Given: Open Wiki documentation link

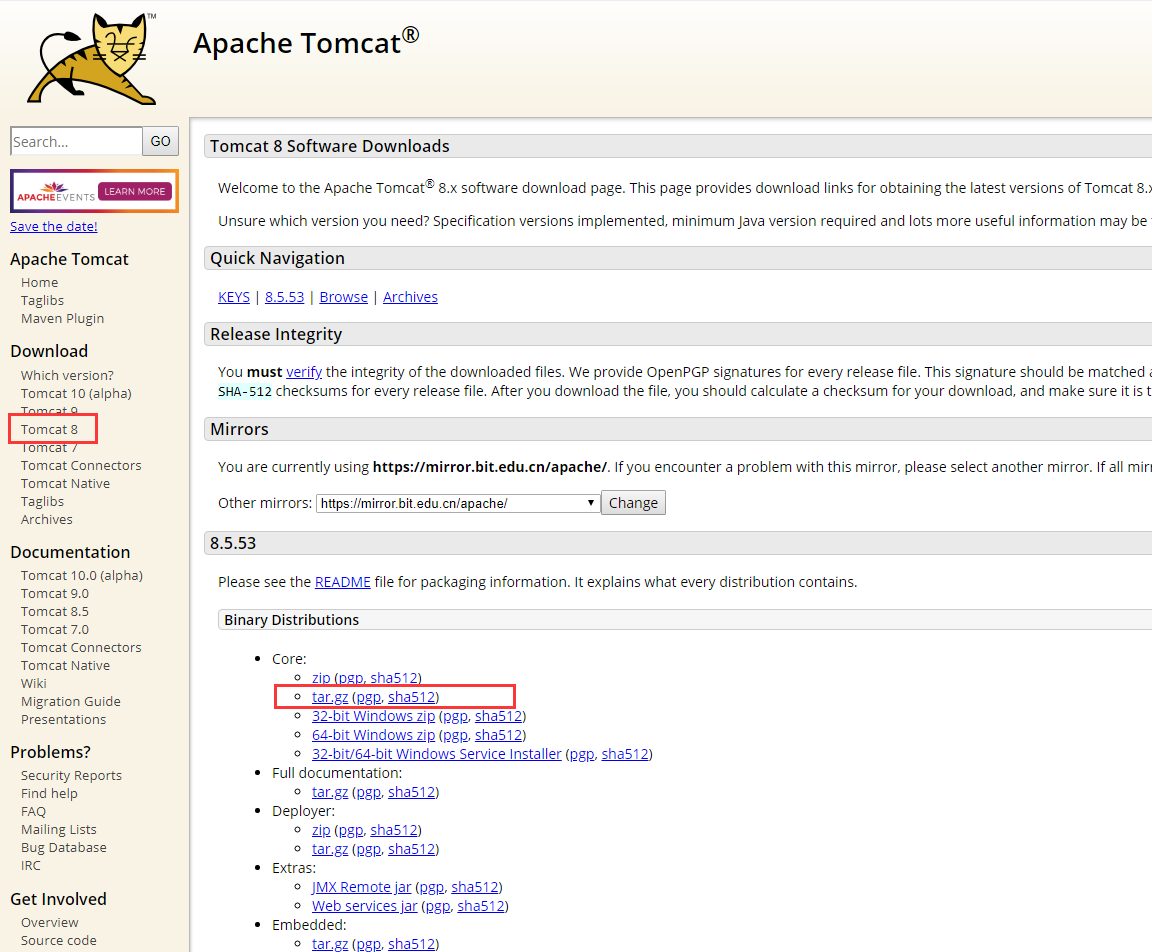Looking at the screenshot, I should coord(34,683).
